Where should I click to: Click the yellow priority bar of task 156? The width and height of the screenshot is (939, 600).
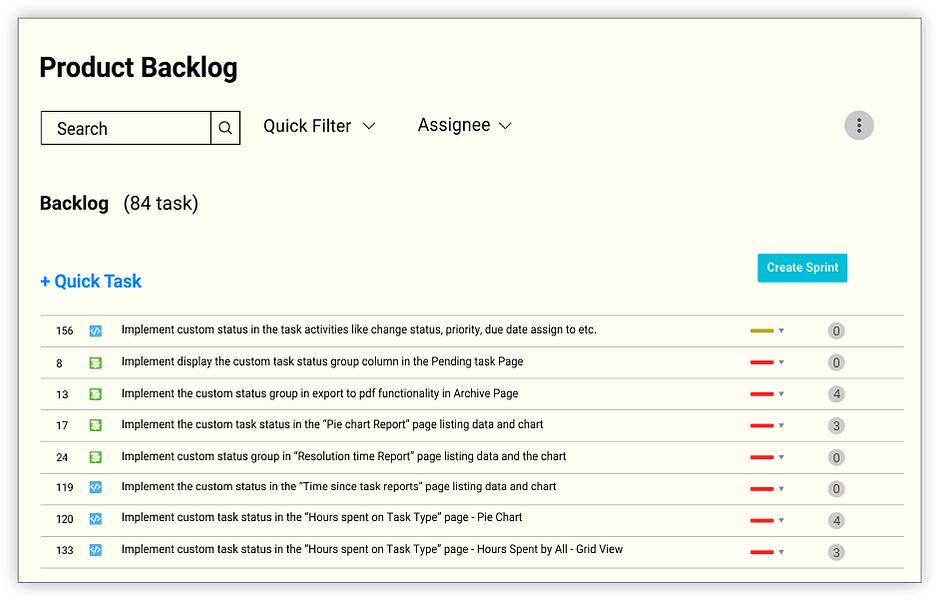coord(762,331)
